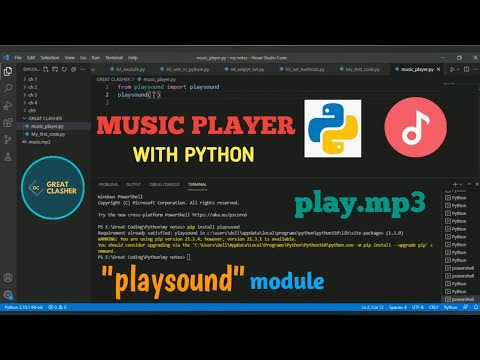Select Python 3.10.1 64-bit interpreter

(23, 307)
